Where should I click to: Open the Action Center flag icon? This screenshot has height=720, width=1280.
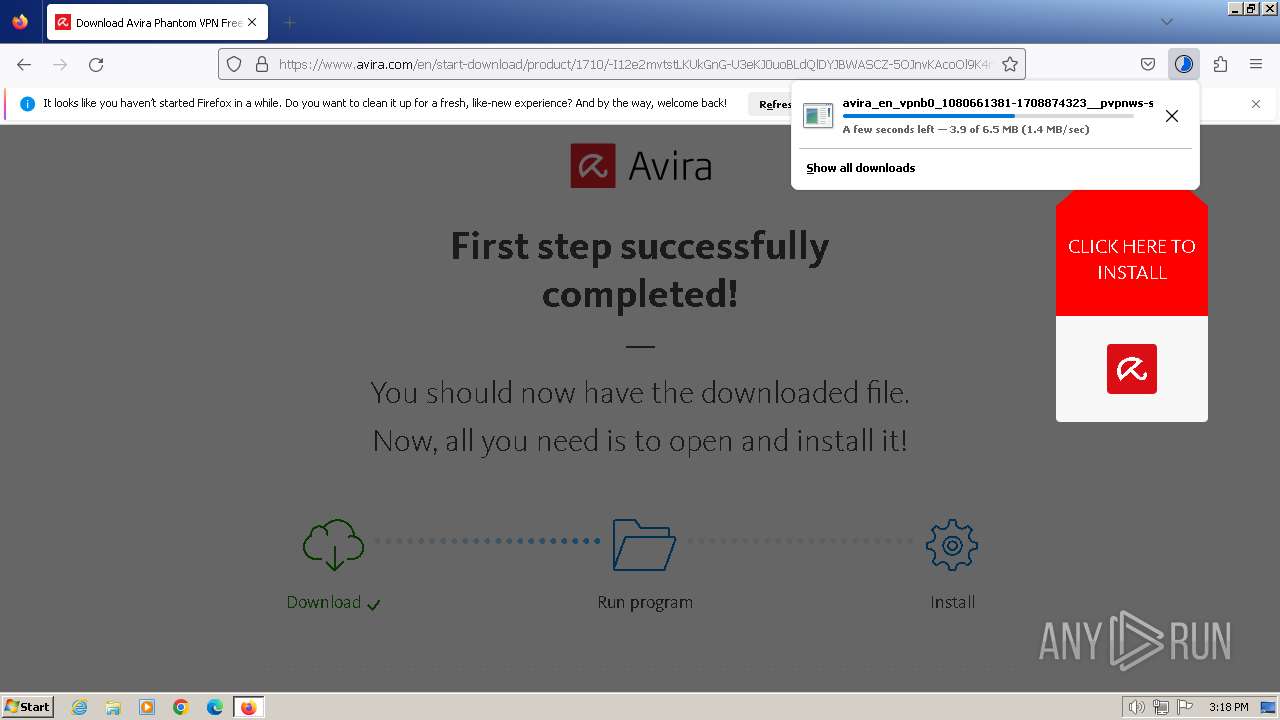click(1185, 707)
